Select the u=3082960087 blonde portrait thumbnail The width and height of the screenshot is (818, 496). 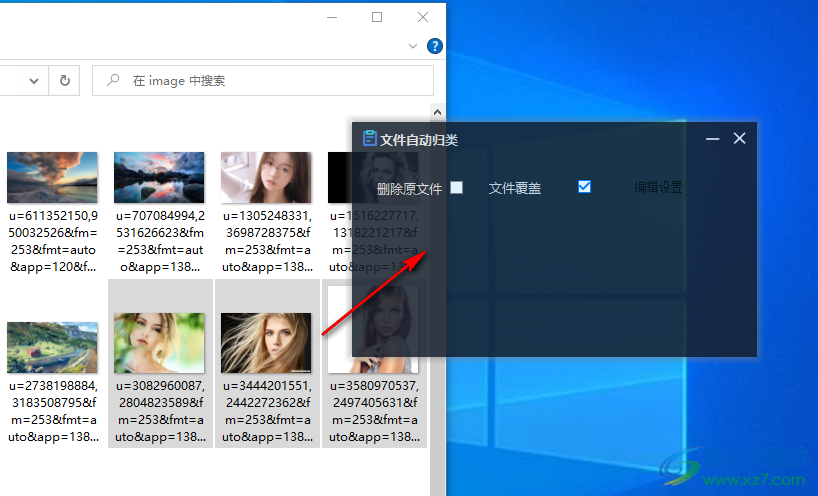click(x=159, y=343)
